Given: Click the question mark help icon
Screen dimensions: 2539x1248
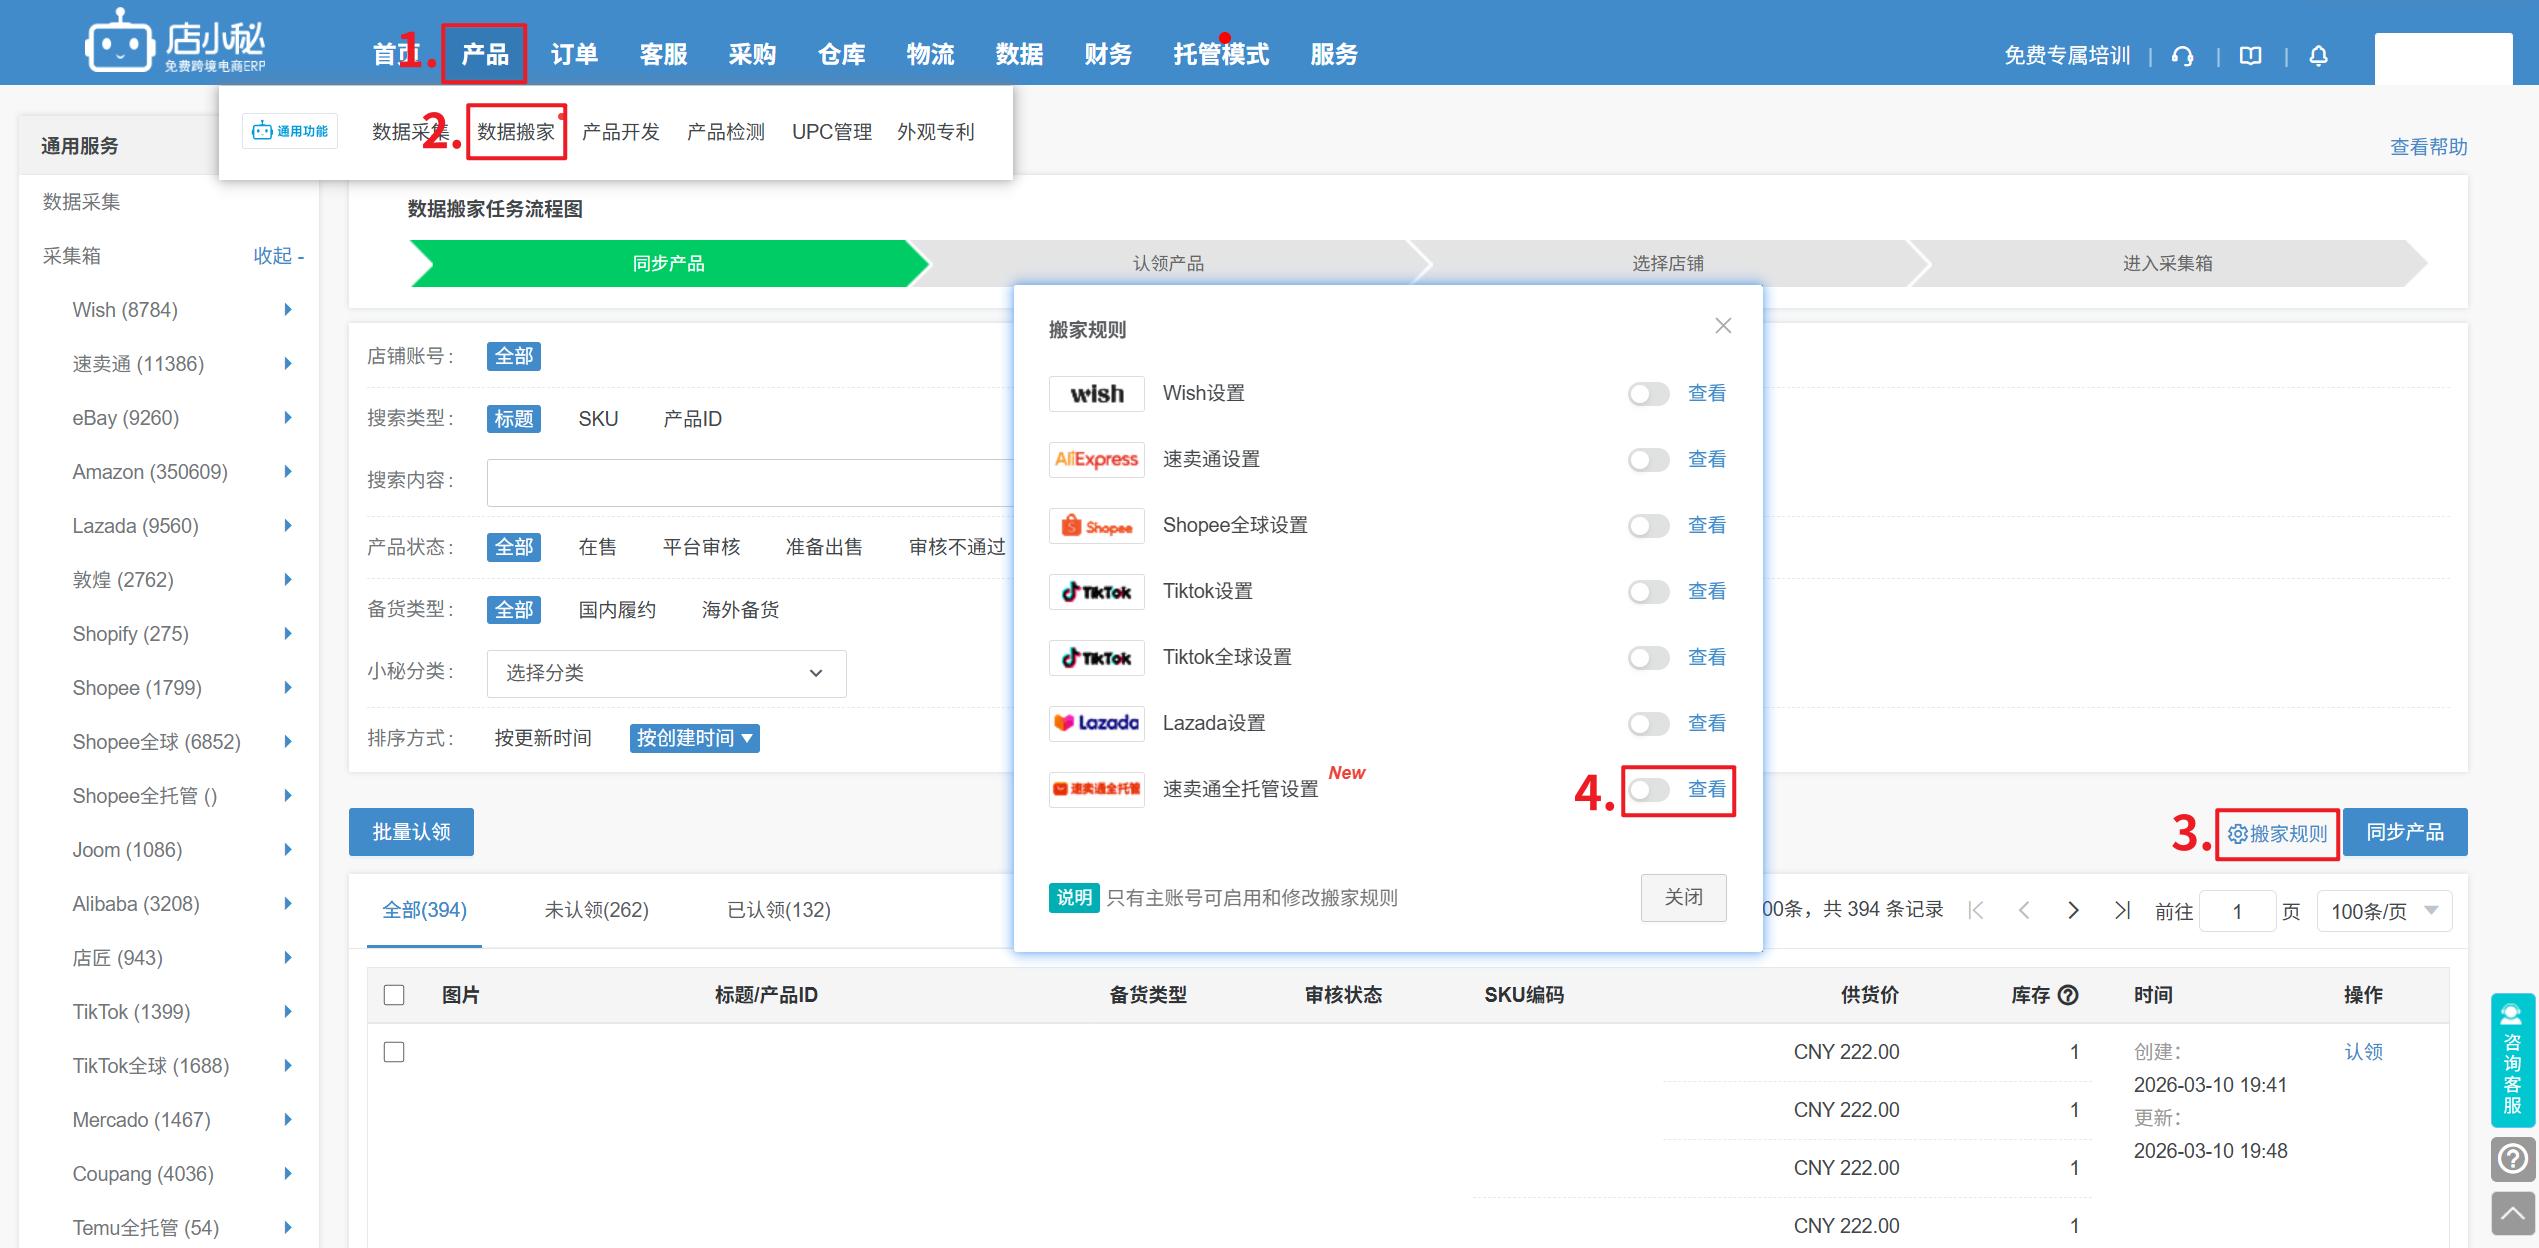Looking at the screenshot, I should 2512,1159.
